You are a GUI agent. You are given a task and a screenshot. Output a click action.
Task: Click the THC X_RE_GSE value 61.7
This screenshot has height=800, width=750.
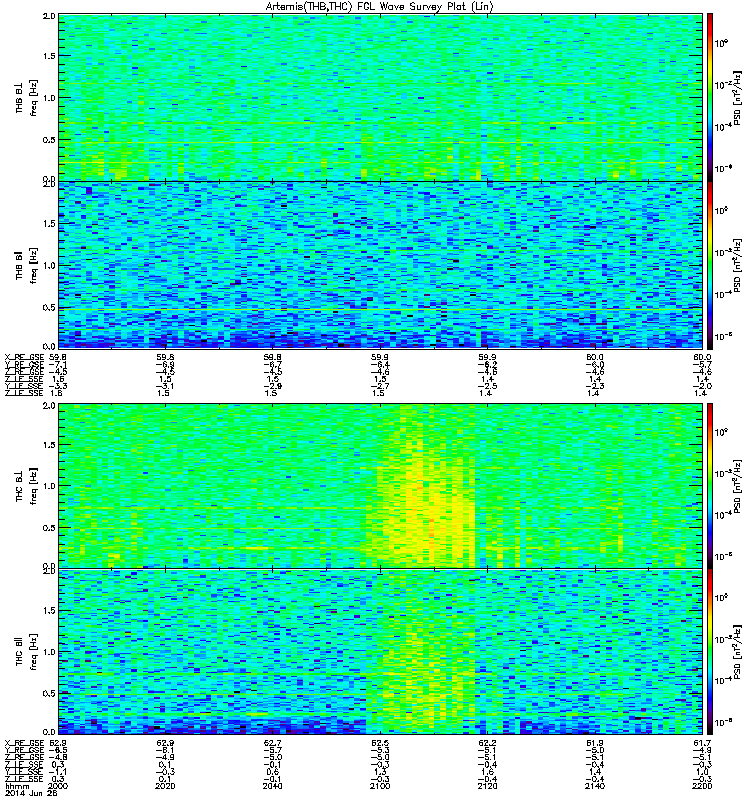(x=702, y=743)
